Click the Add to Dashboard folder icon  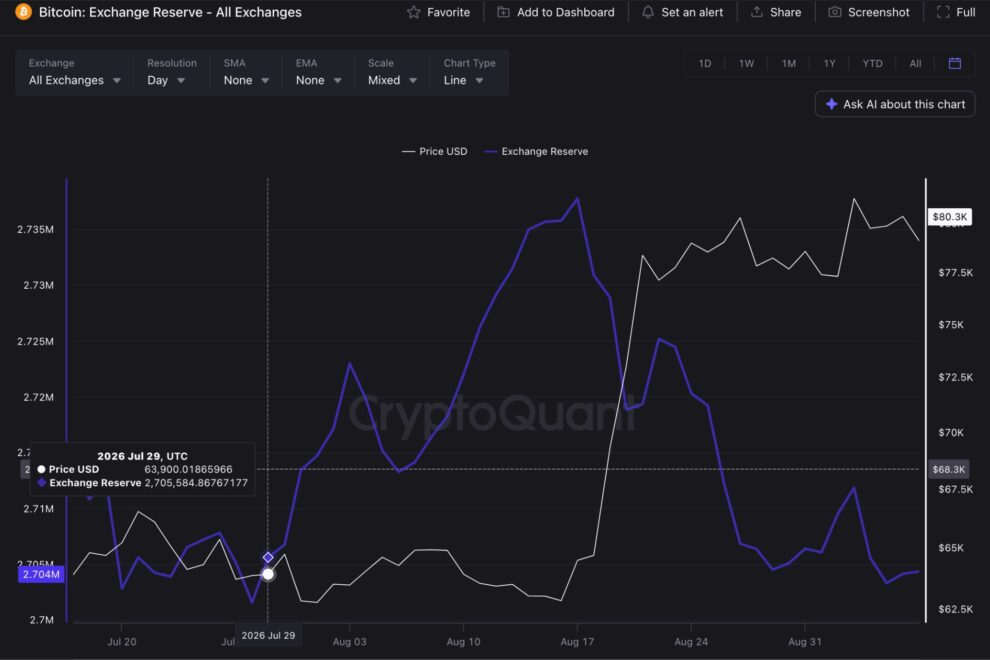tap(503, 12)
